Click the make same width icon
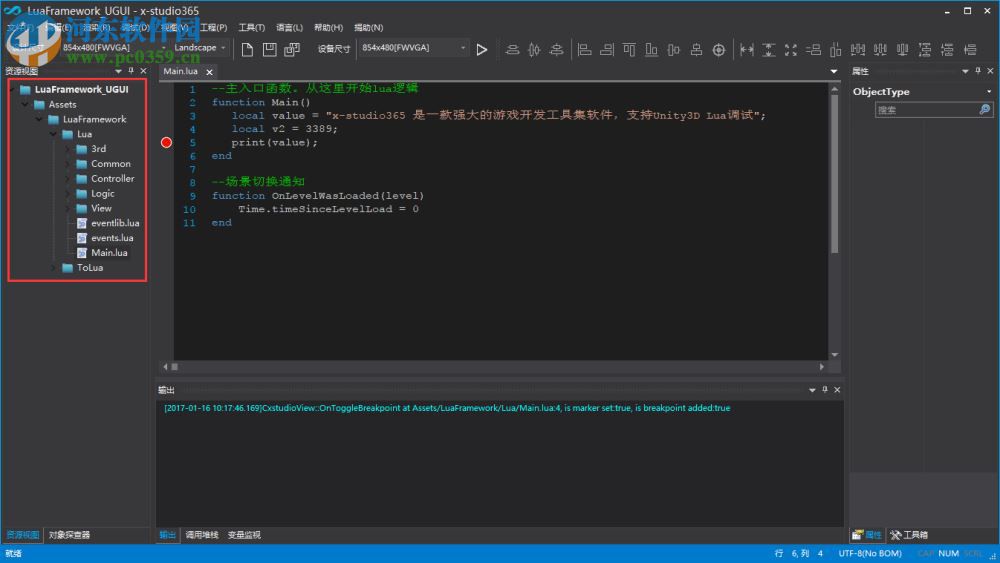Image resolution: width=1000 pixels, height=563 pixels. pyautogui.click(x=747, y=49)
